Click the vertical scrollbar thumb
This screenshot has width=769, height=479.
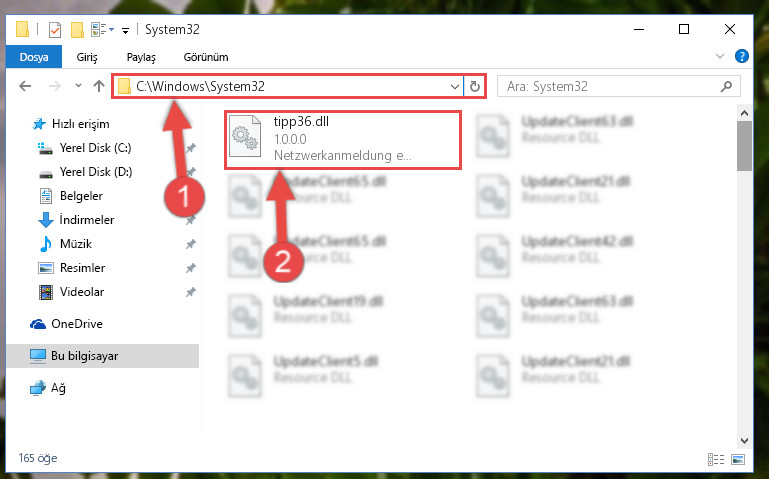click(x=744, y=146)
